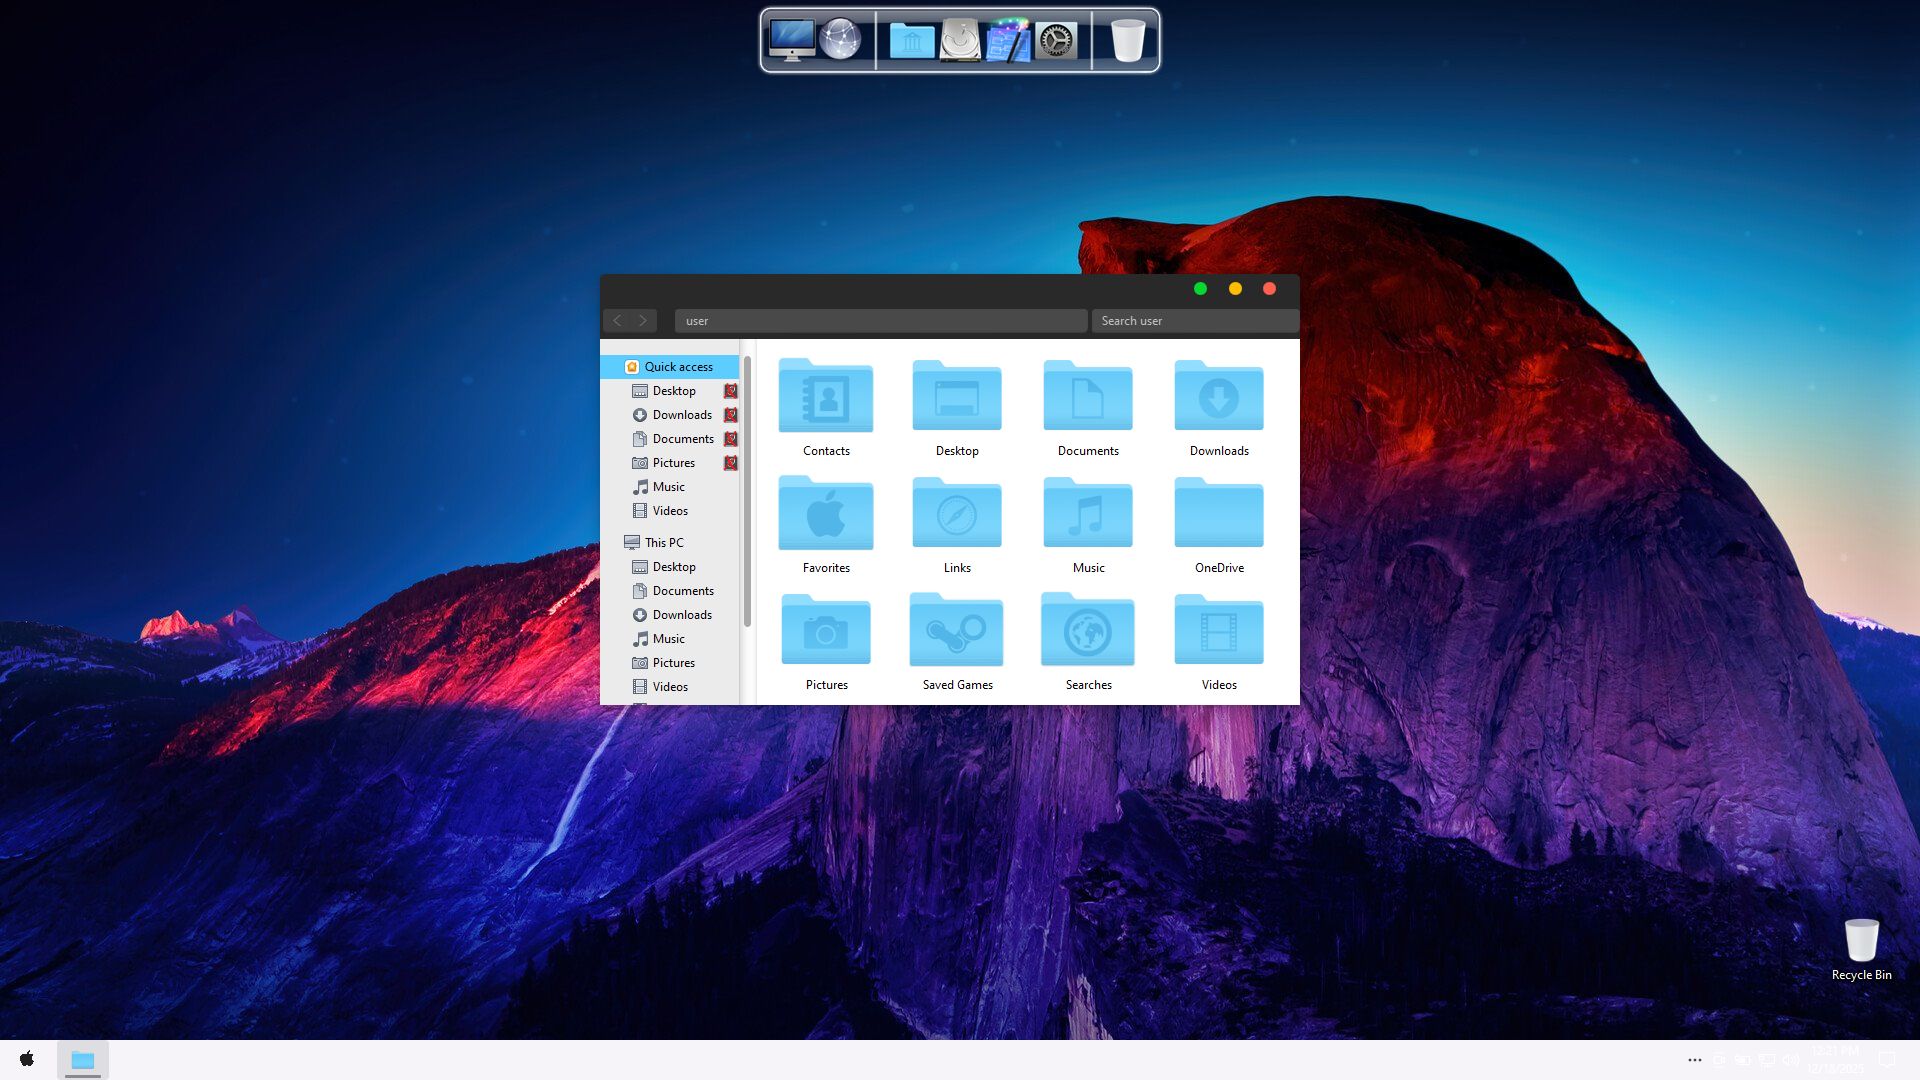Click the System Preferences gear in dock
Screen dimensions: 1920x1080
[x=1056, y=41]
